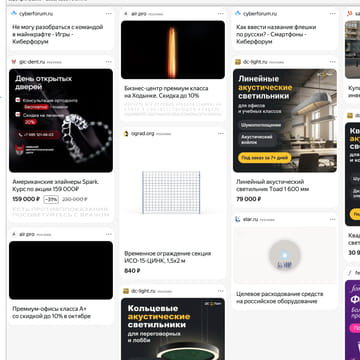Click the '159 000 ₽' price below the Spark title

click(26, 199)
